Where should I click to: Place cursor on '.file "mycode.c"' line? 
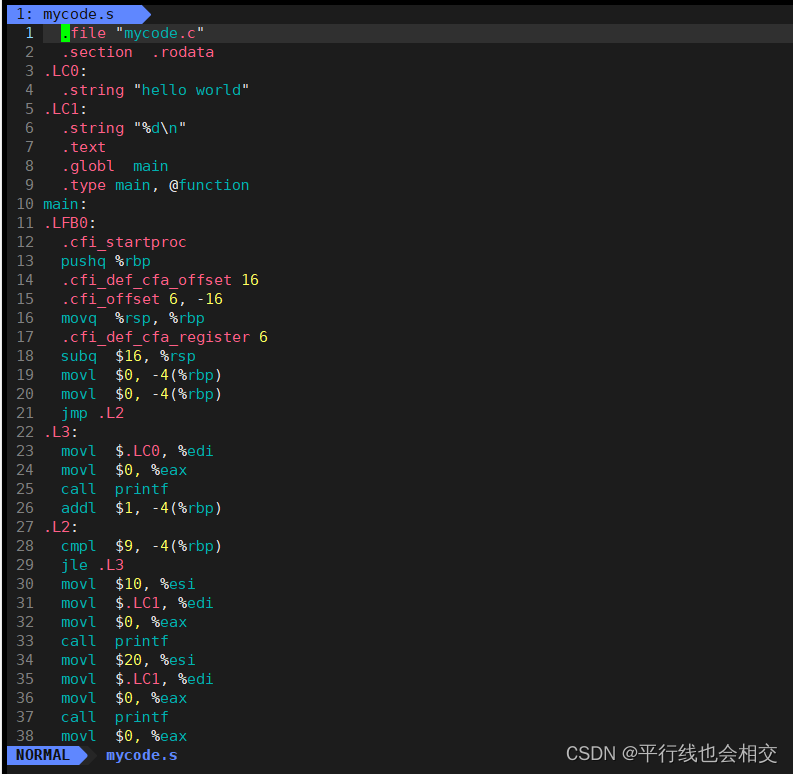pyautogui.click(x=133, y=33)
